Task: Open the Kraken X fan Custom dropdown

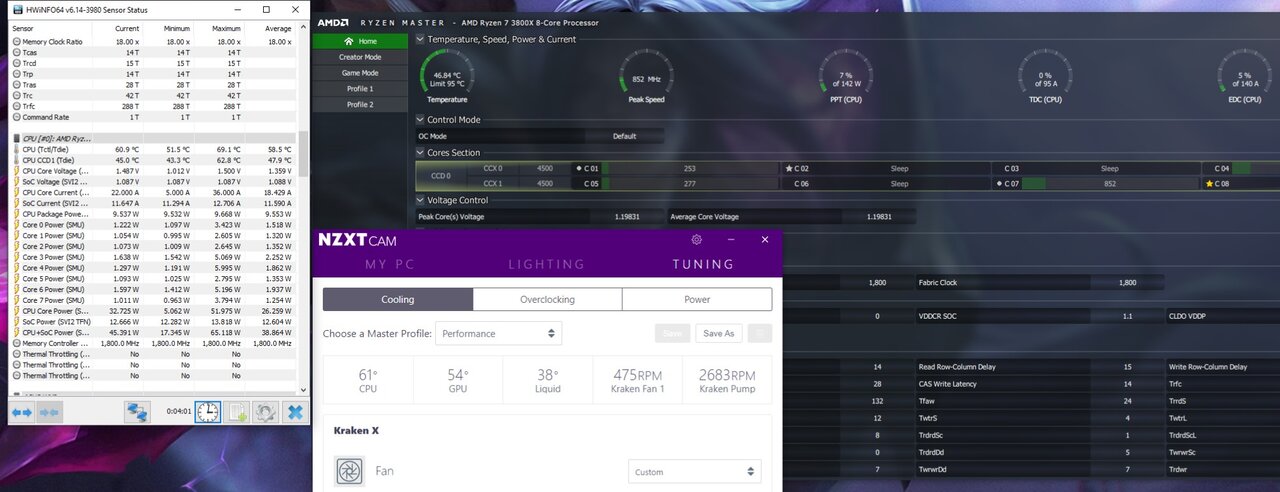Action: (x=695, y=472)
